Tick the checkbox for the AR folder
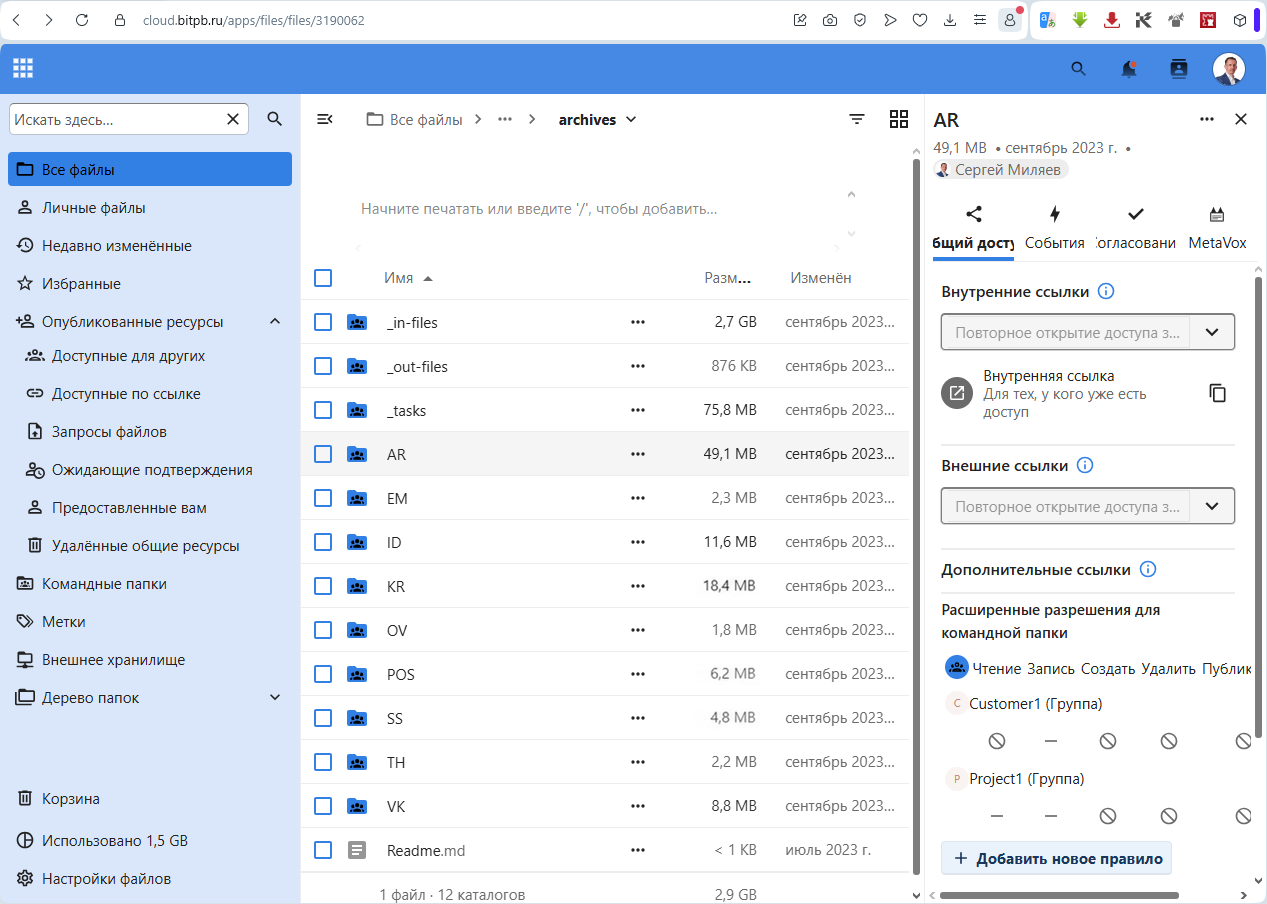Viewport: 1267px width, 904px height. pyautogui.click(x=323, y=454)
